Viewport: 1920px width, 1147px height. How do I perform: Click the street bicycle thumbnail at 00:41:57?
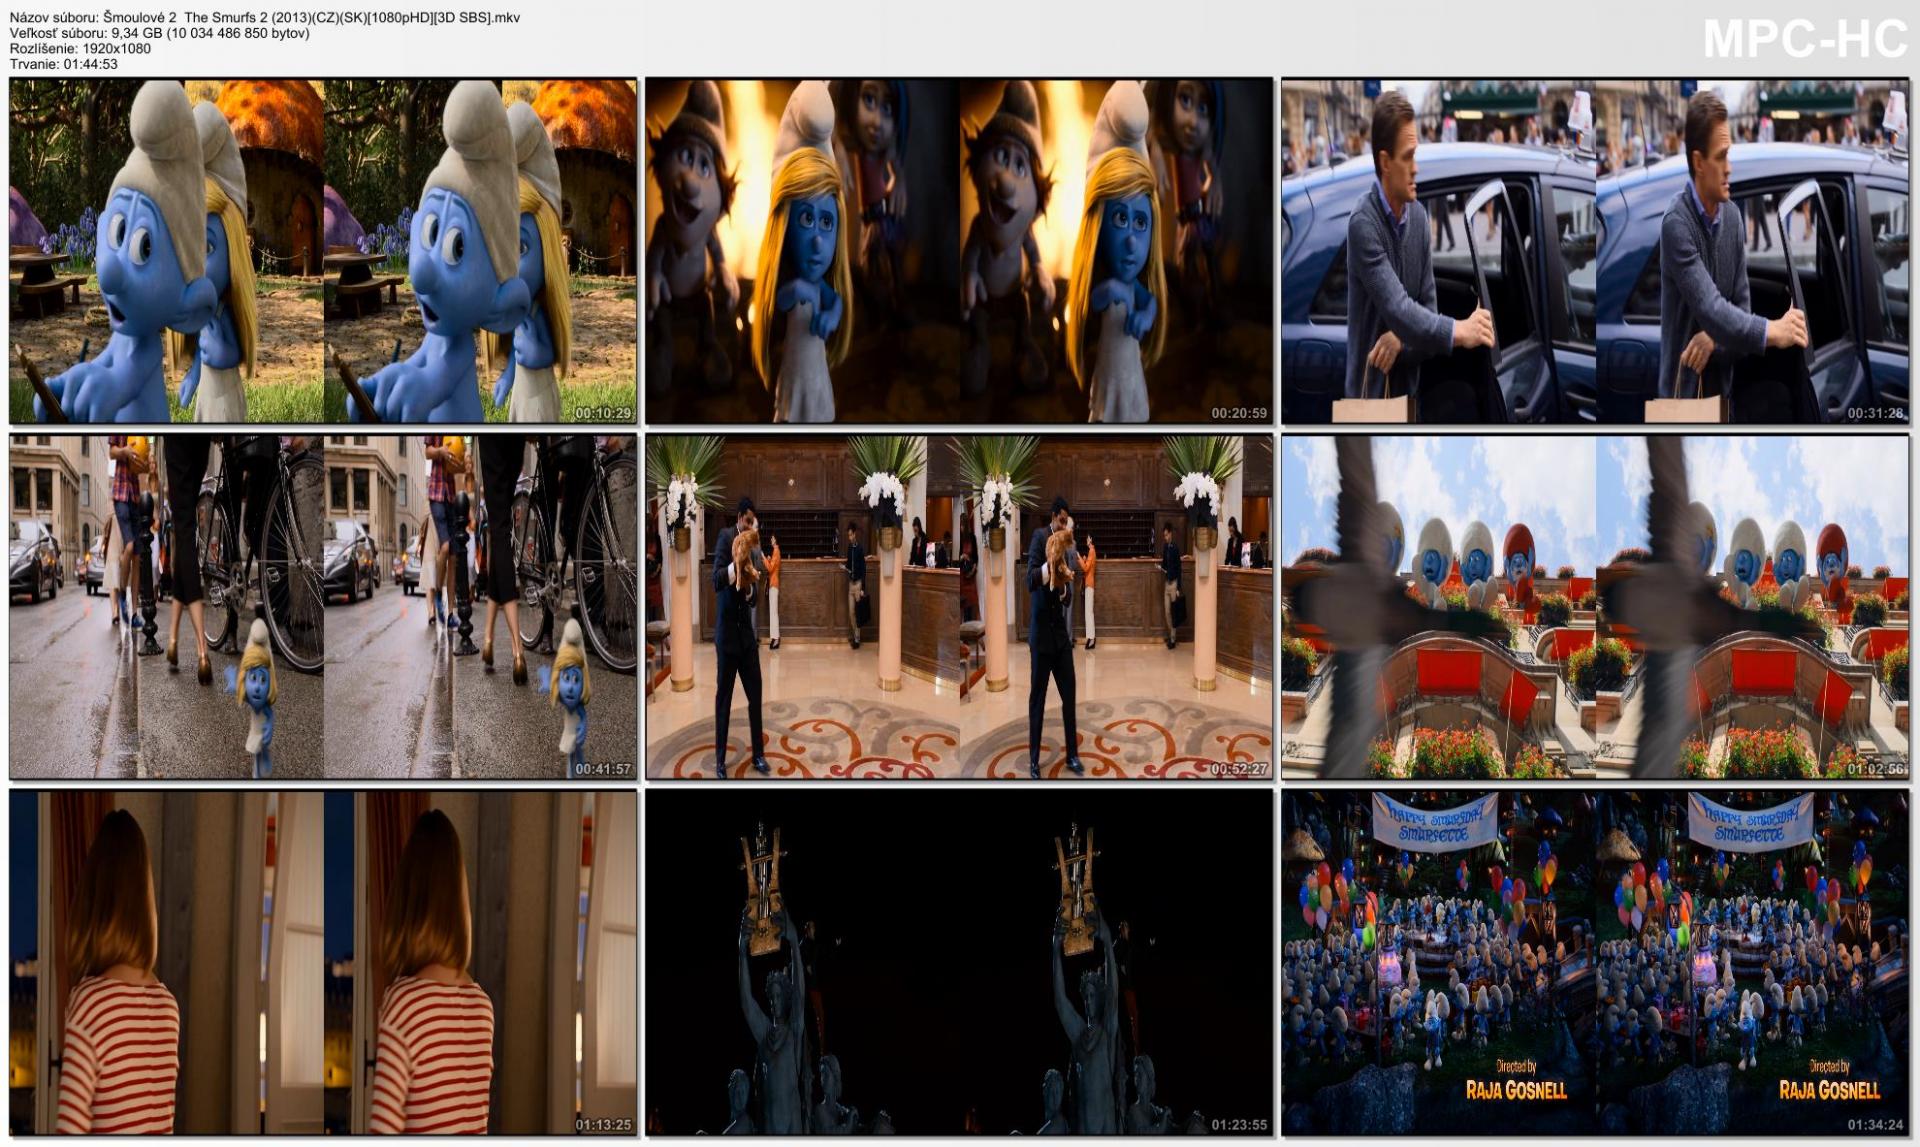(x=323, y=606)
